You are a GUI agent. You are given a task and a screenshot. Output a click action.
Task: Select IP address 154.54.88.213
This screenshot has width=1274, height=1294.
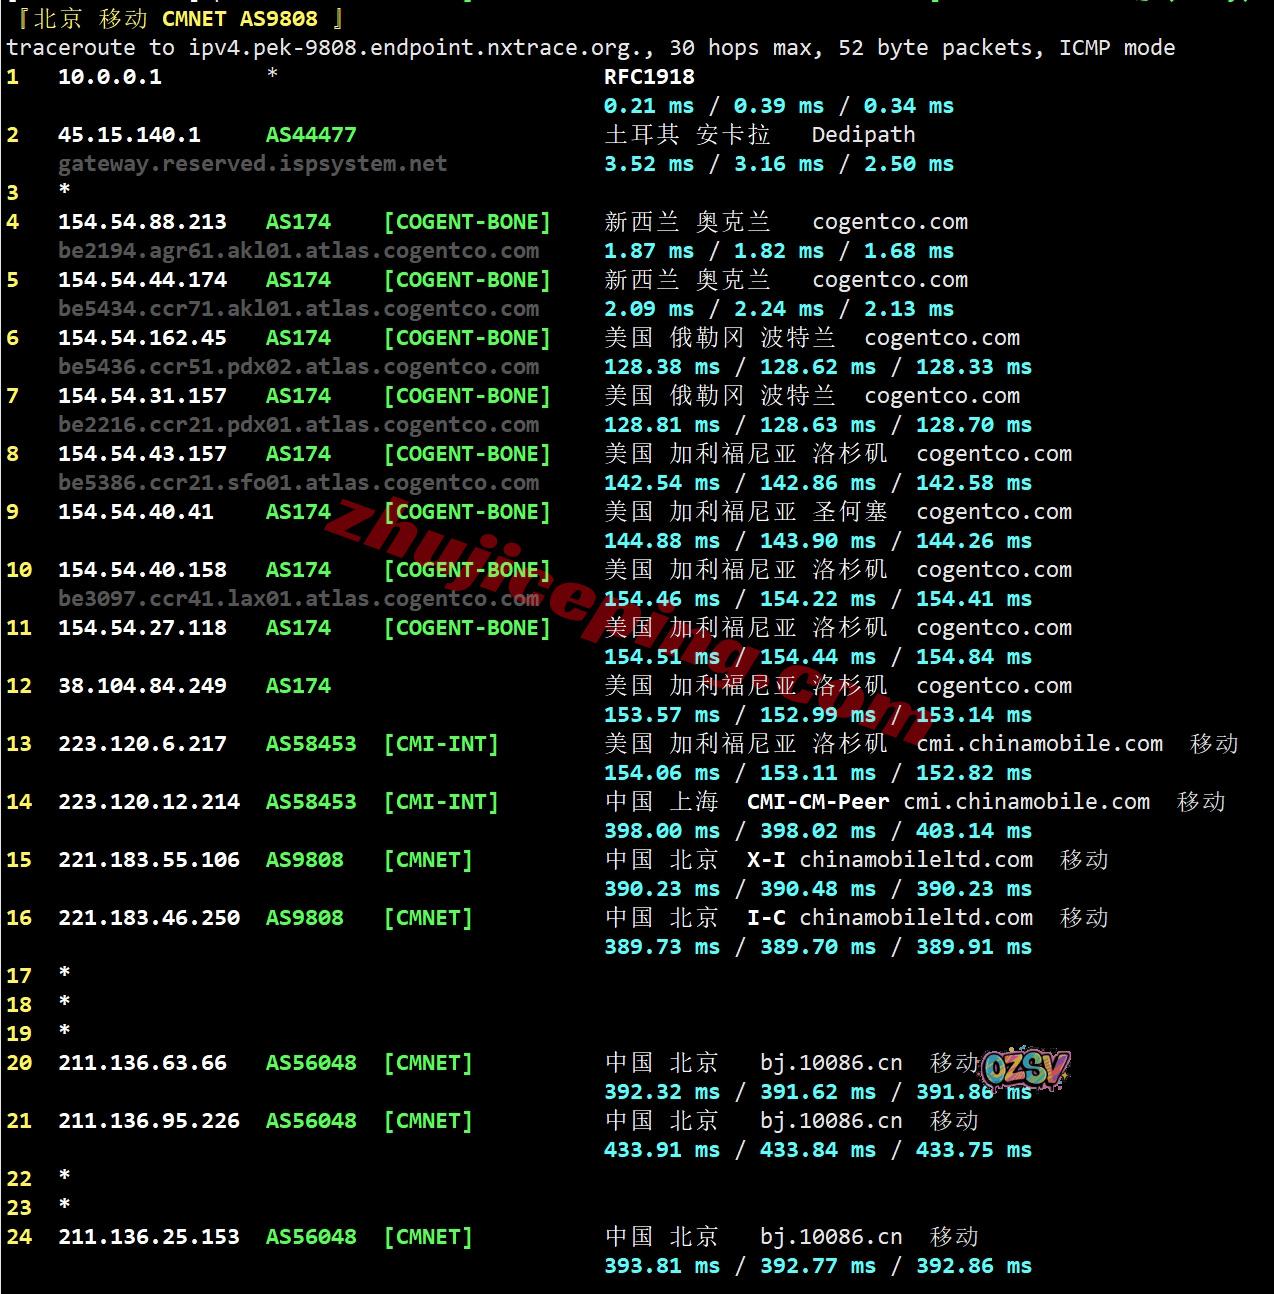point(142,222)
